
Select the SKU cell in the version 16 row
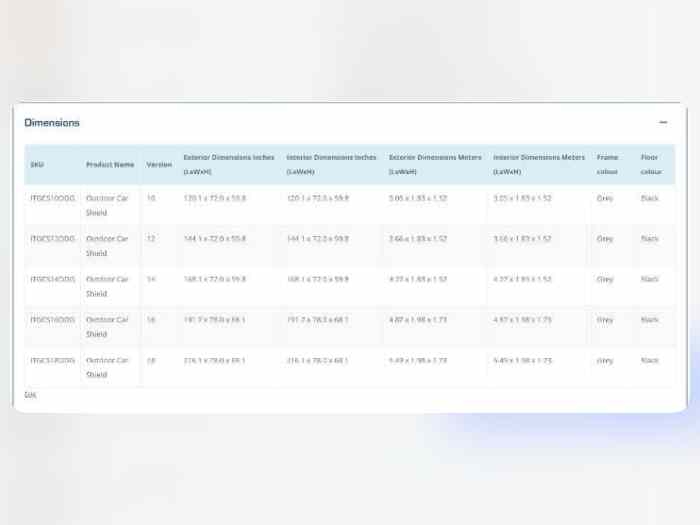click(x=53, y=320)
